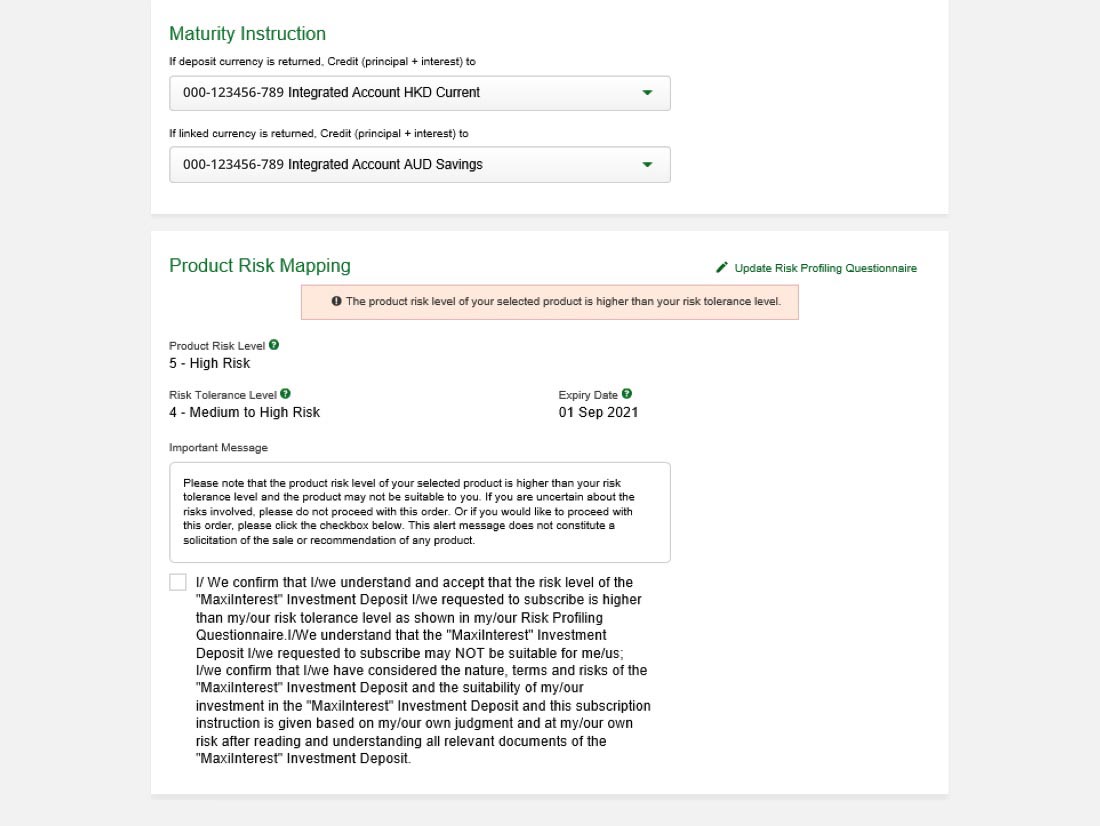Click the 'If deposit currency is returned' label
The width and height of the screenshot is (1100, 826).
tap(322, 61)
